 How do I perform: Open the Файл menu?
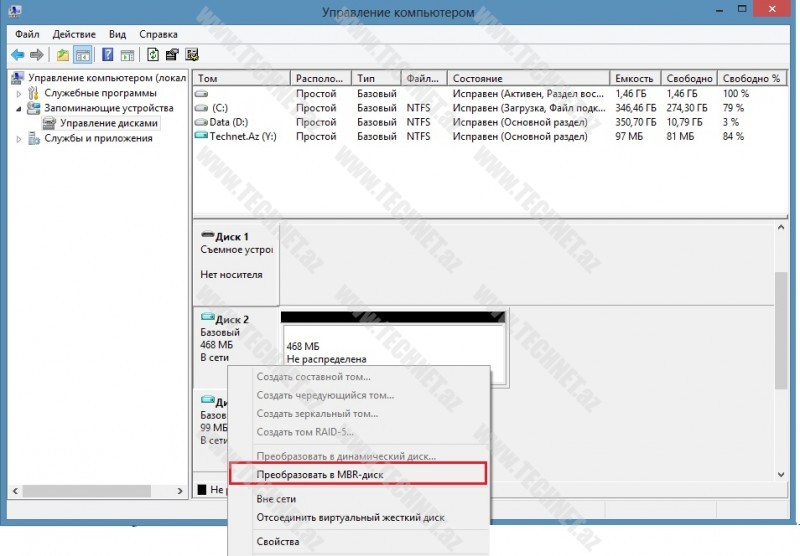click(27, 34)
